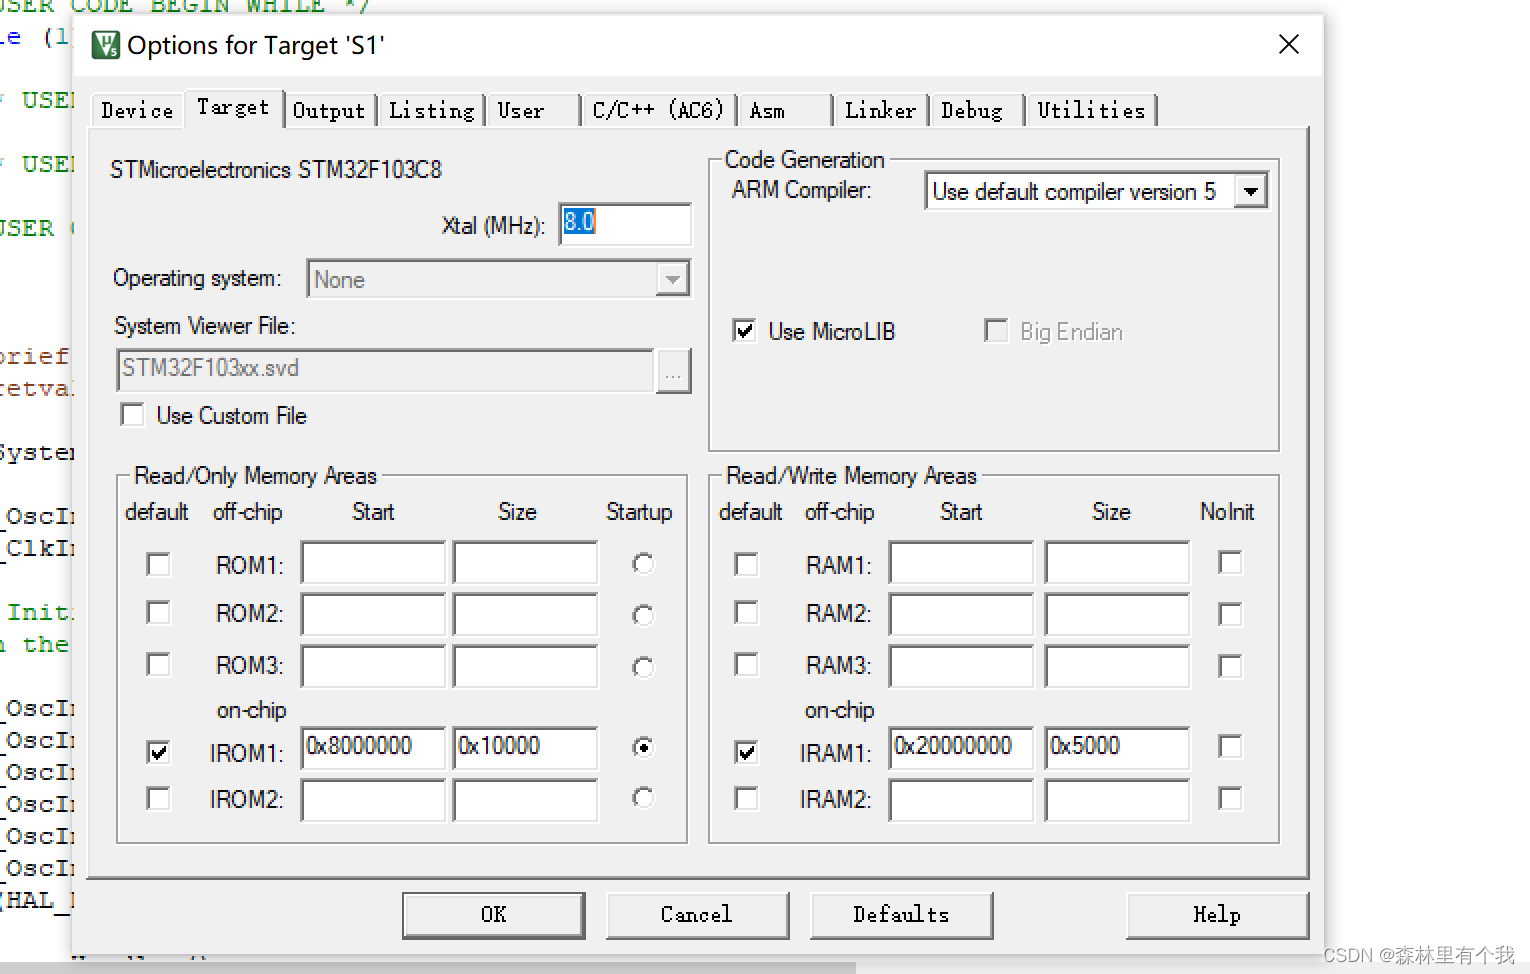Edit the IRAM1 Start field 0x20000000
Screen dimensions: 1530x974
(961, 748)
